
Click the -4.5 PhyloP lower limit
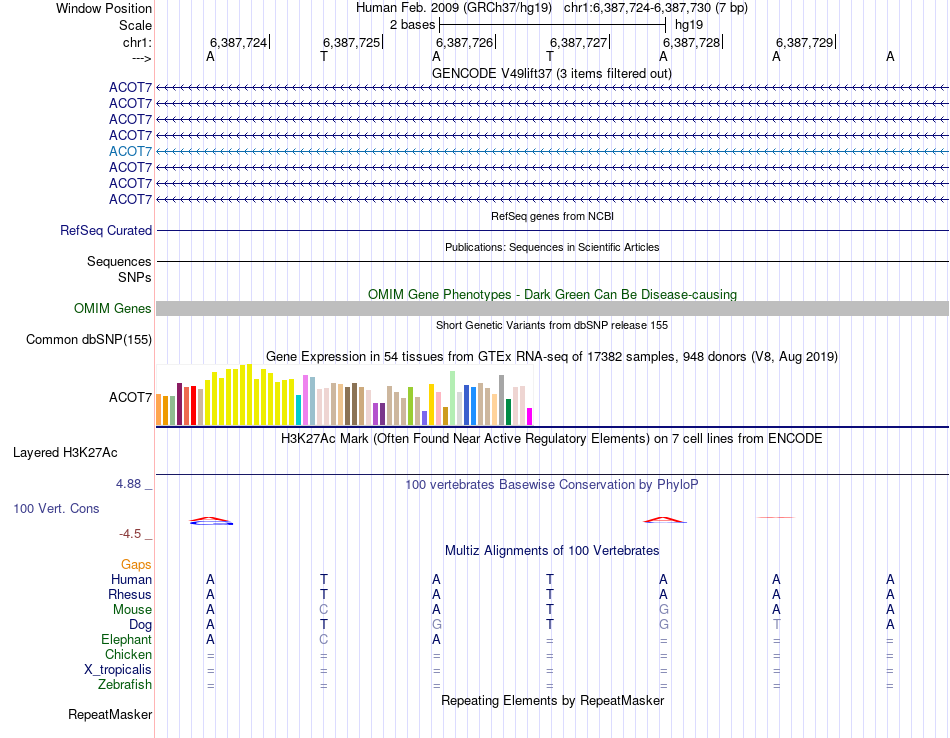point(130,534)
